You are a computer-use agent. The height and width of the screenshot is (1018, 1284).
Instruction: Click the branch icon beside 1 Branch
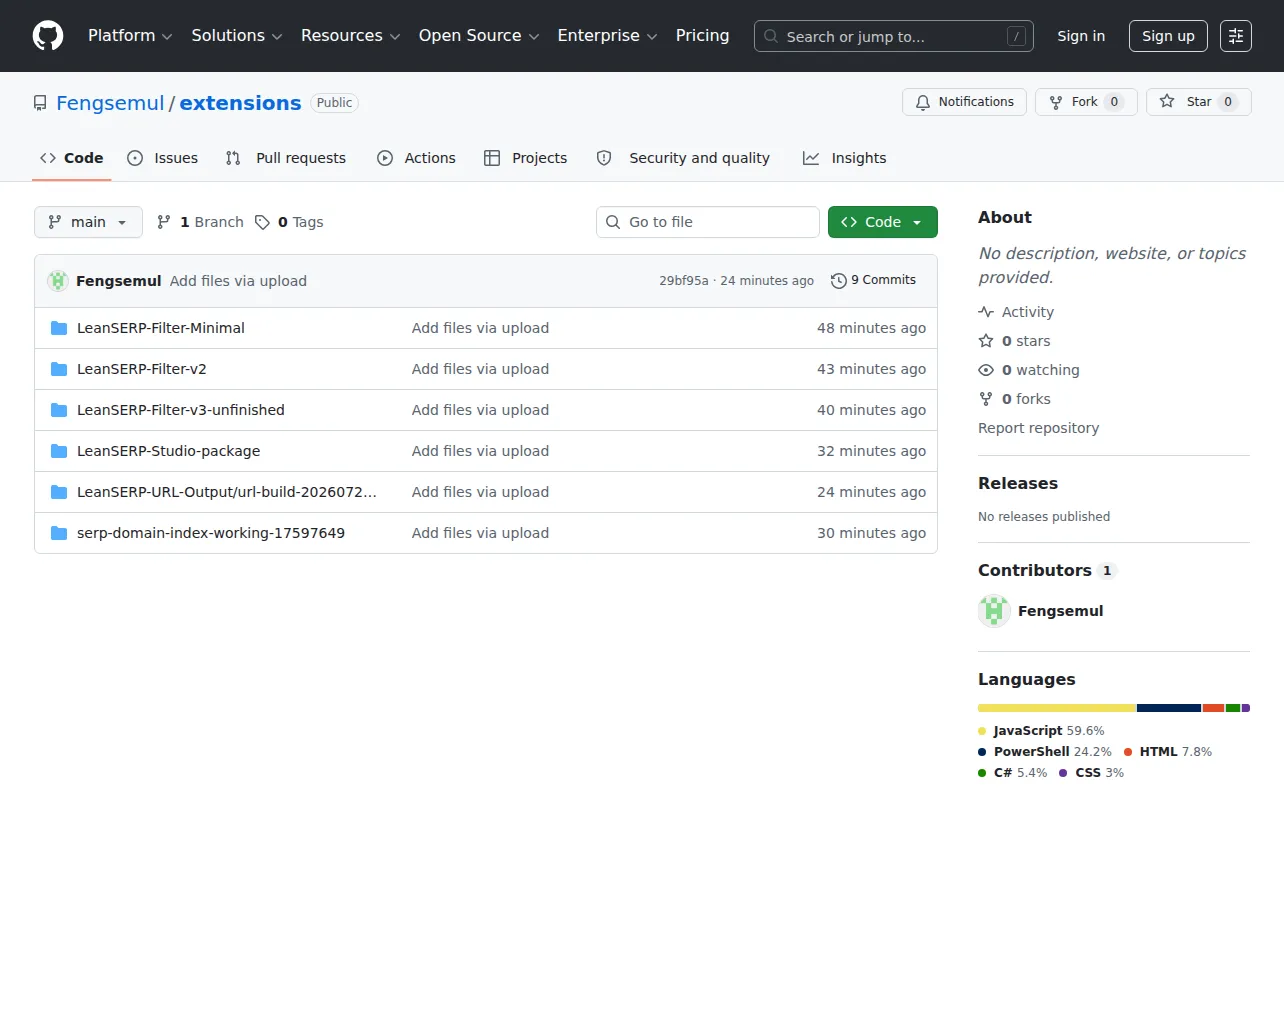pyautogui.click(x=164, y=222)
